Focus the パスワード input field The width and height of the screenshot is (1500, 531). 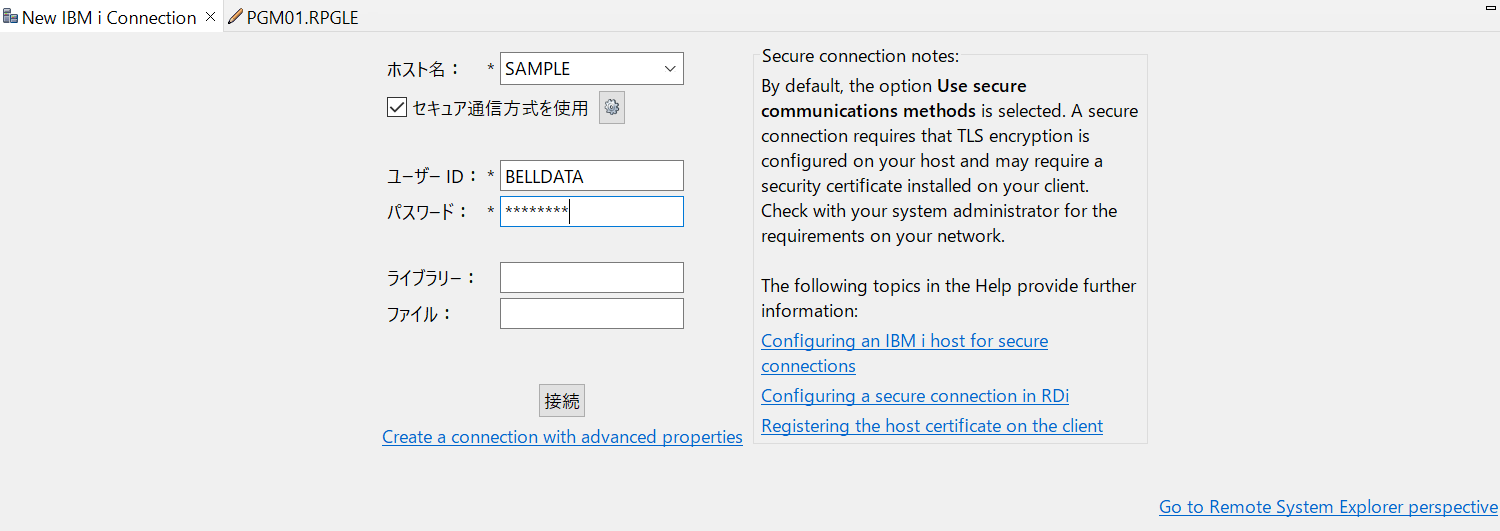coord(592,211)
